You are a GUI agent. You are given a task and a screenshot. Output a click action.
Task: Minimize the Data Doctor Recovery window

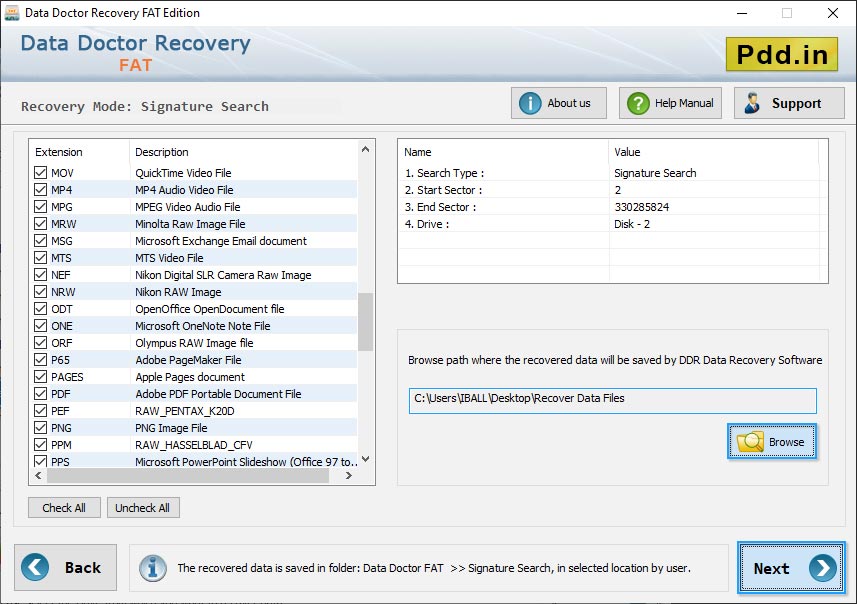point(742,13)
